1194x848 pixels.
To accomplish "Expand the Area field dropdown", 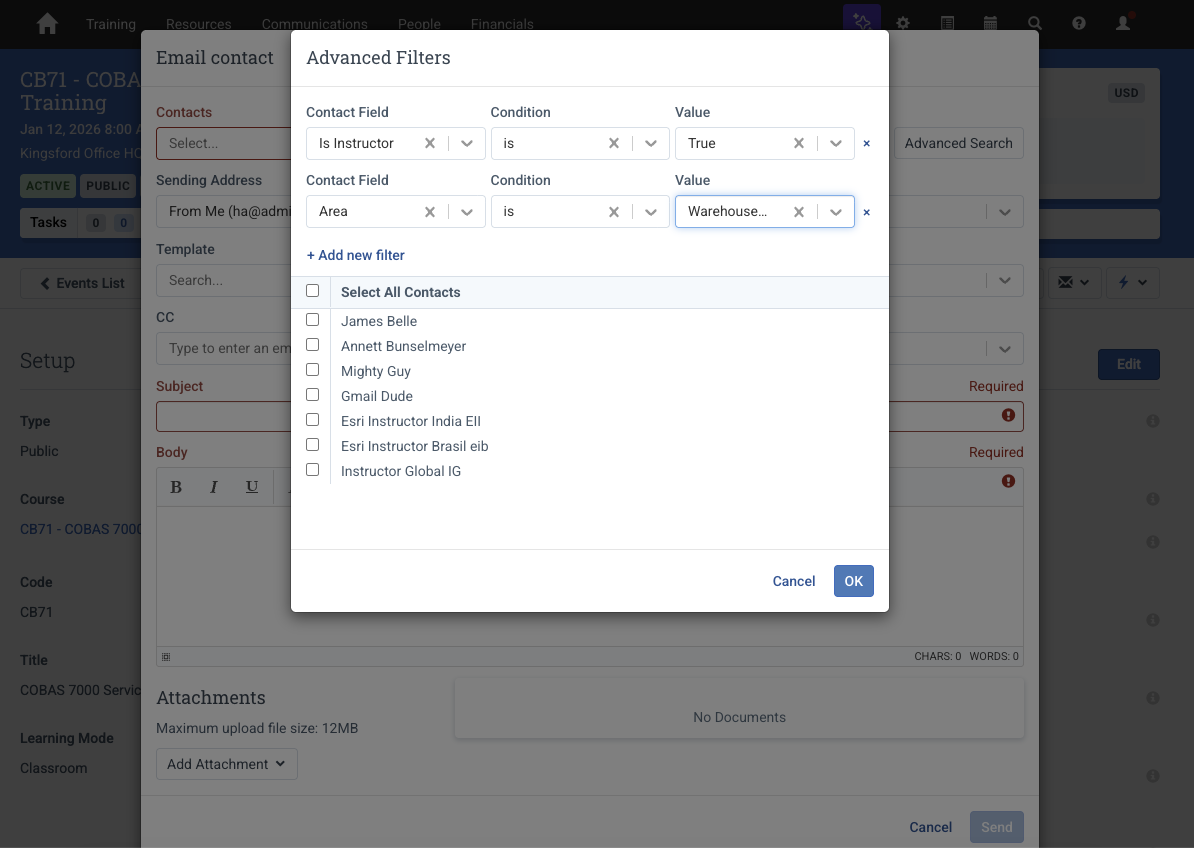I will point(467,212).
